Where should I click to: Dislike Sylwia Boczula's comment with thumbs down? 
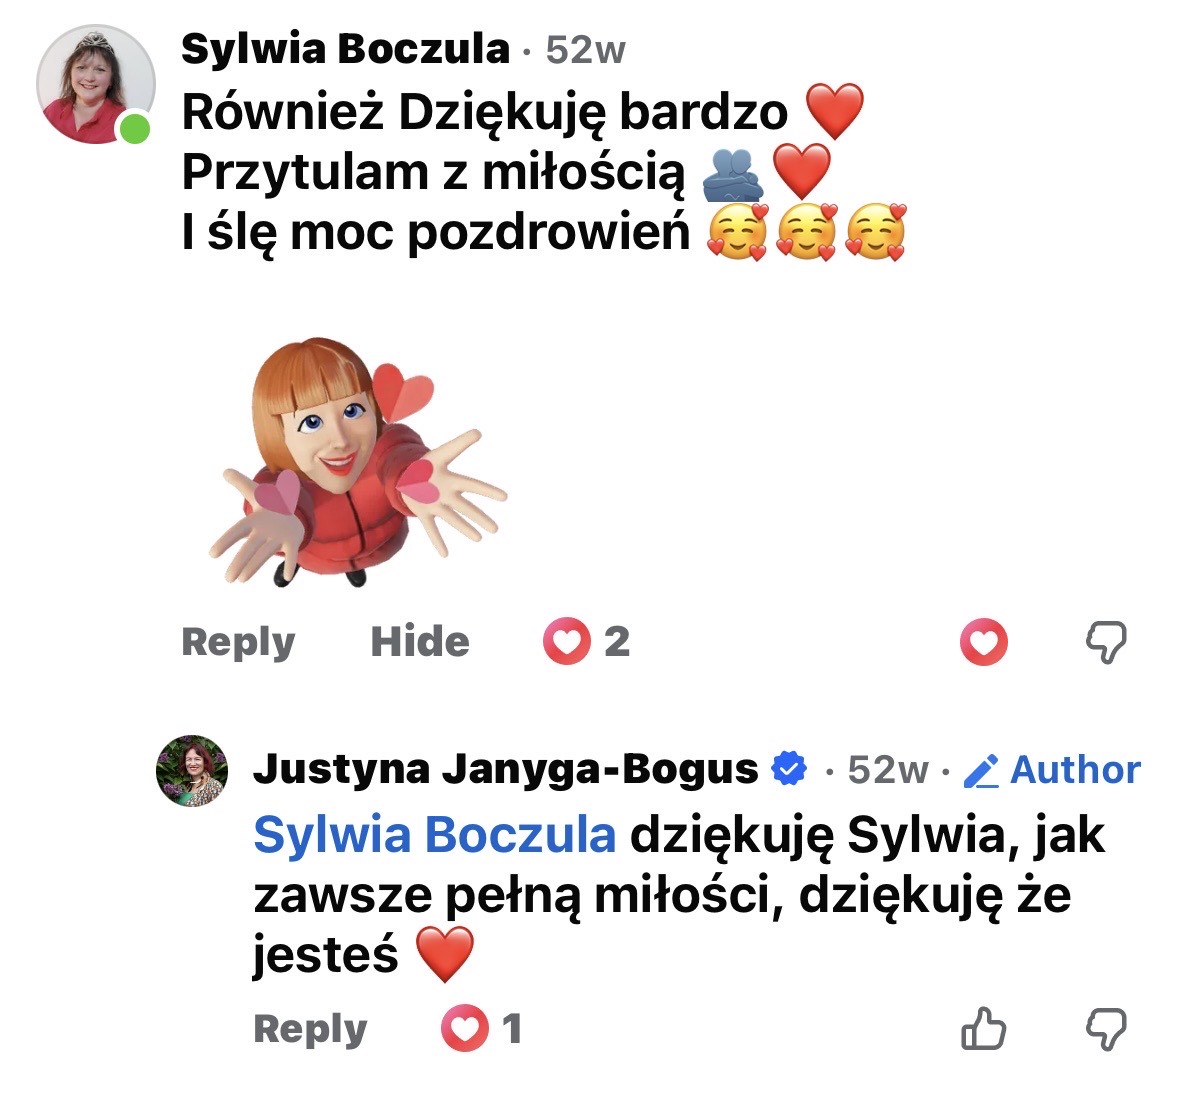pos(1106,642)
